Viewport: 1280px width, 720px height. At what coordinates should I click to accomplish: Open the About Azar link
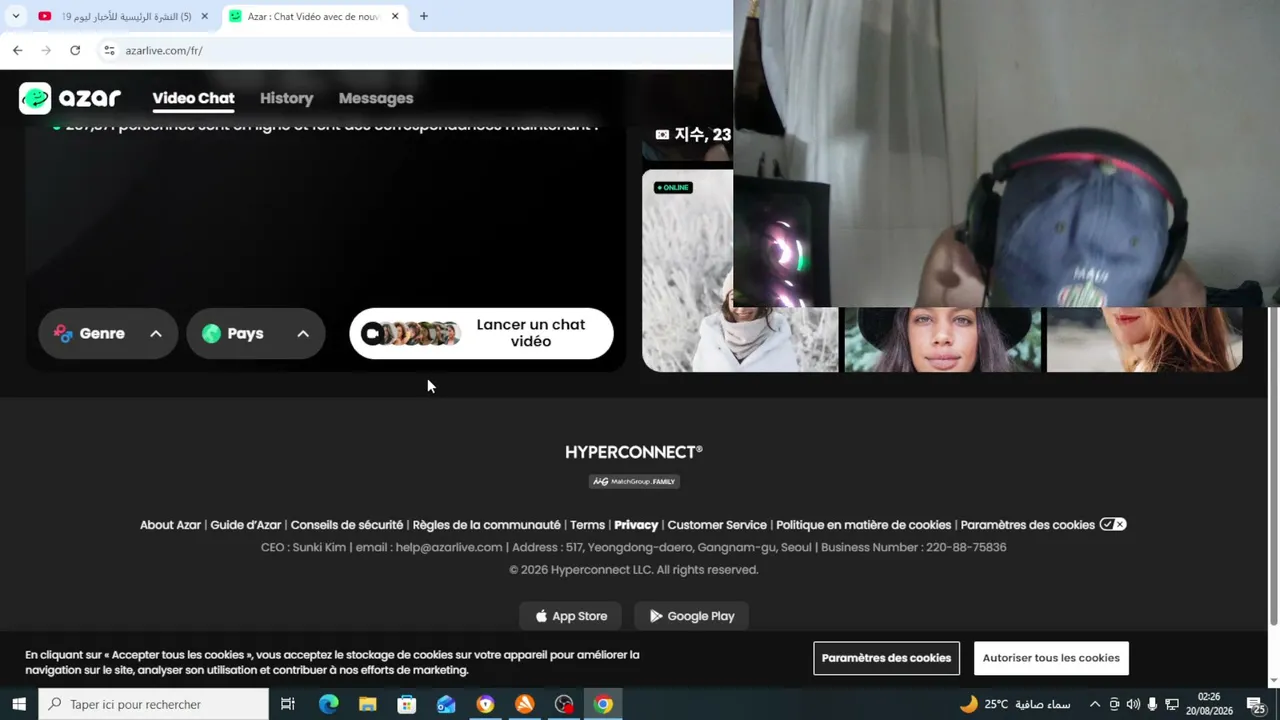tap(170, 525)
